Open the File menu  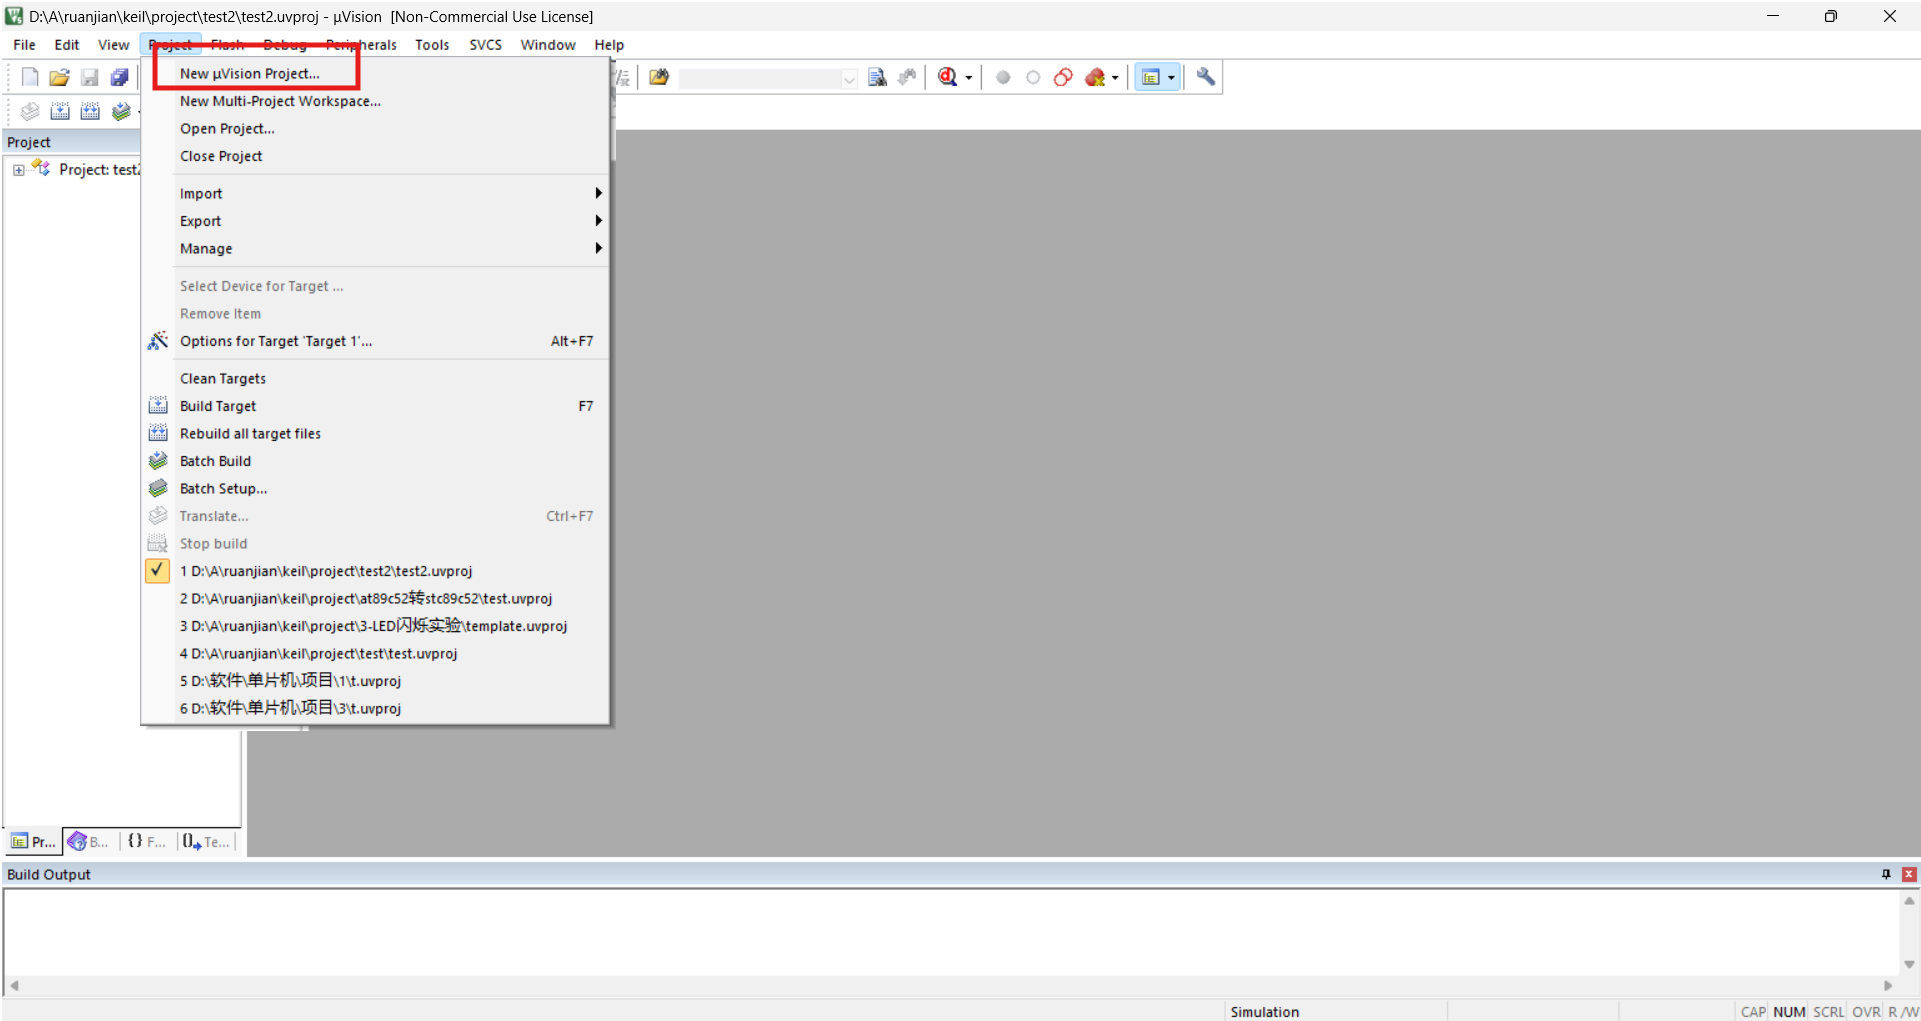pos(24,45)
